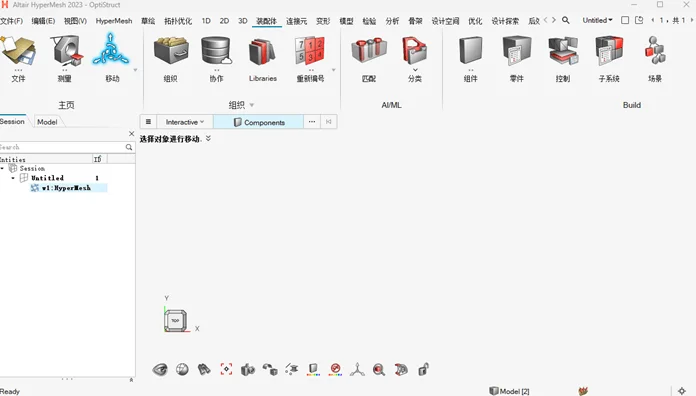Click the browser Search field
696x396 pixels.
point(63,147)
